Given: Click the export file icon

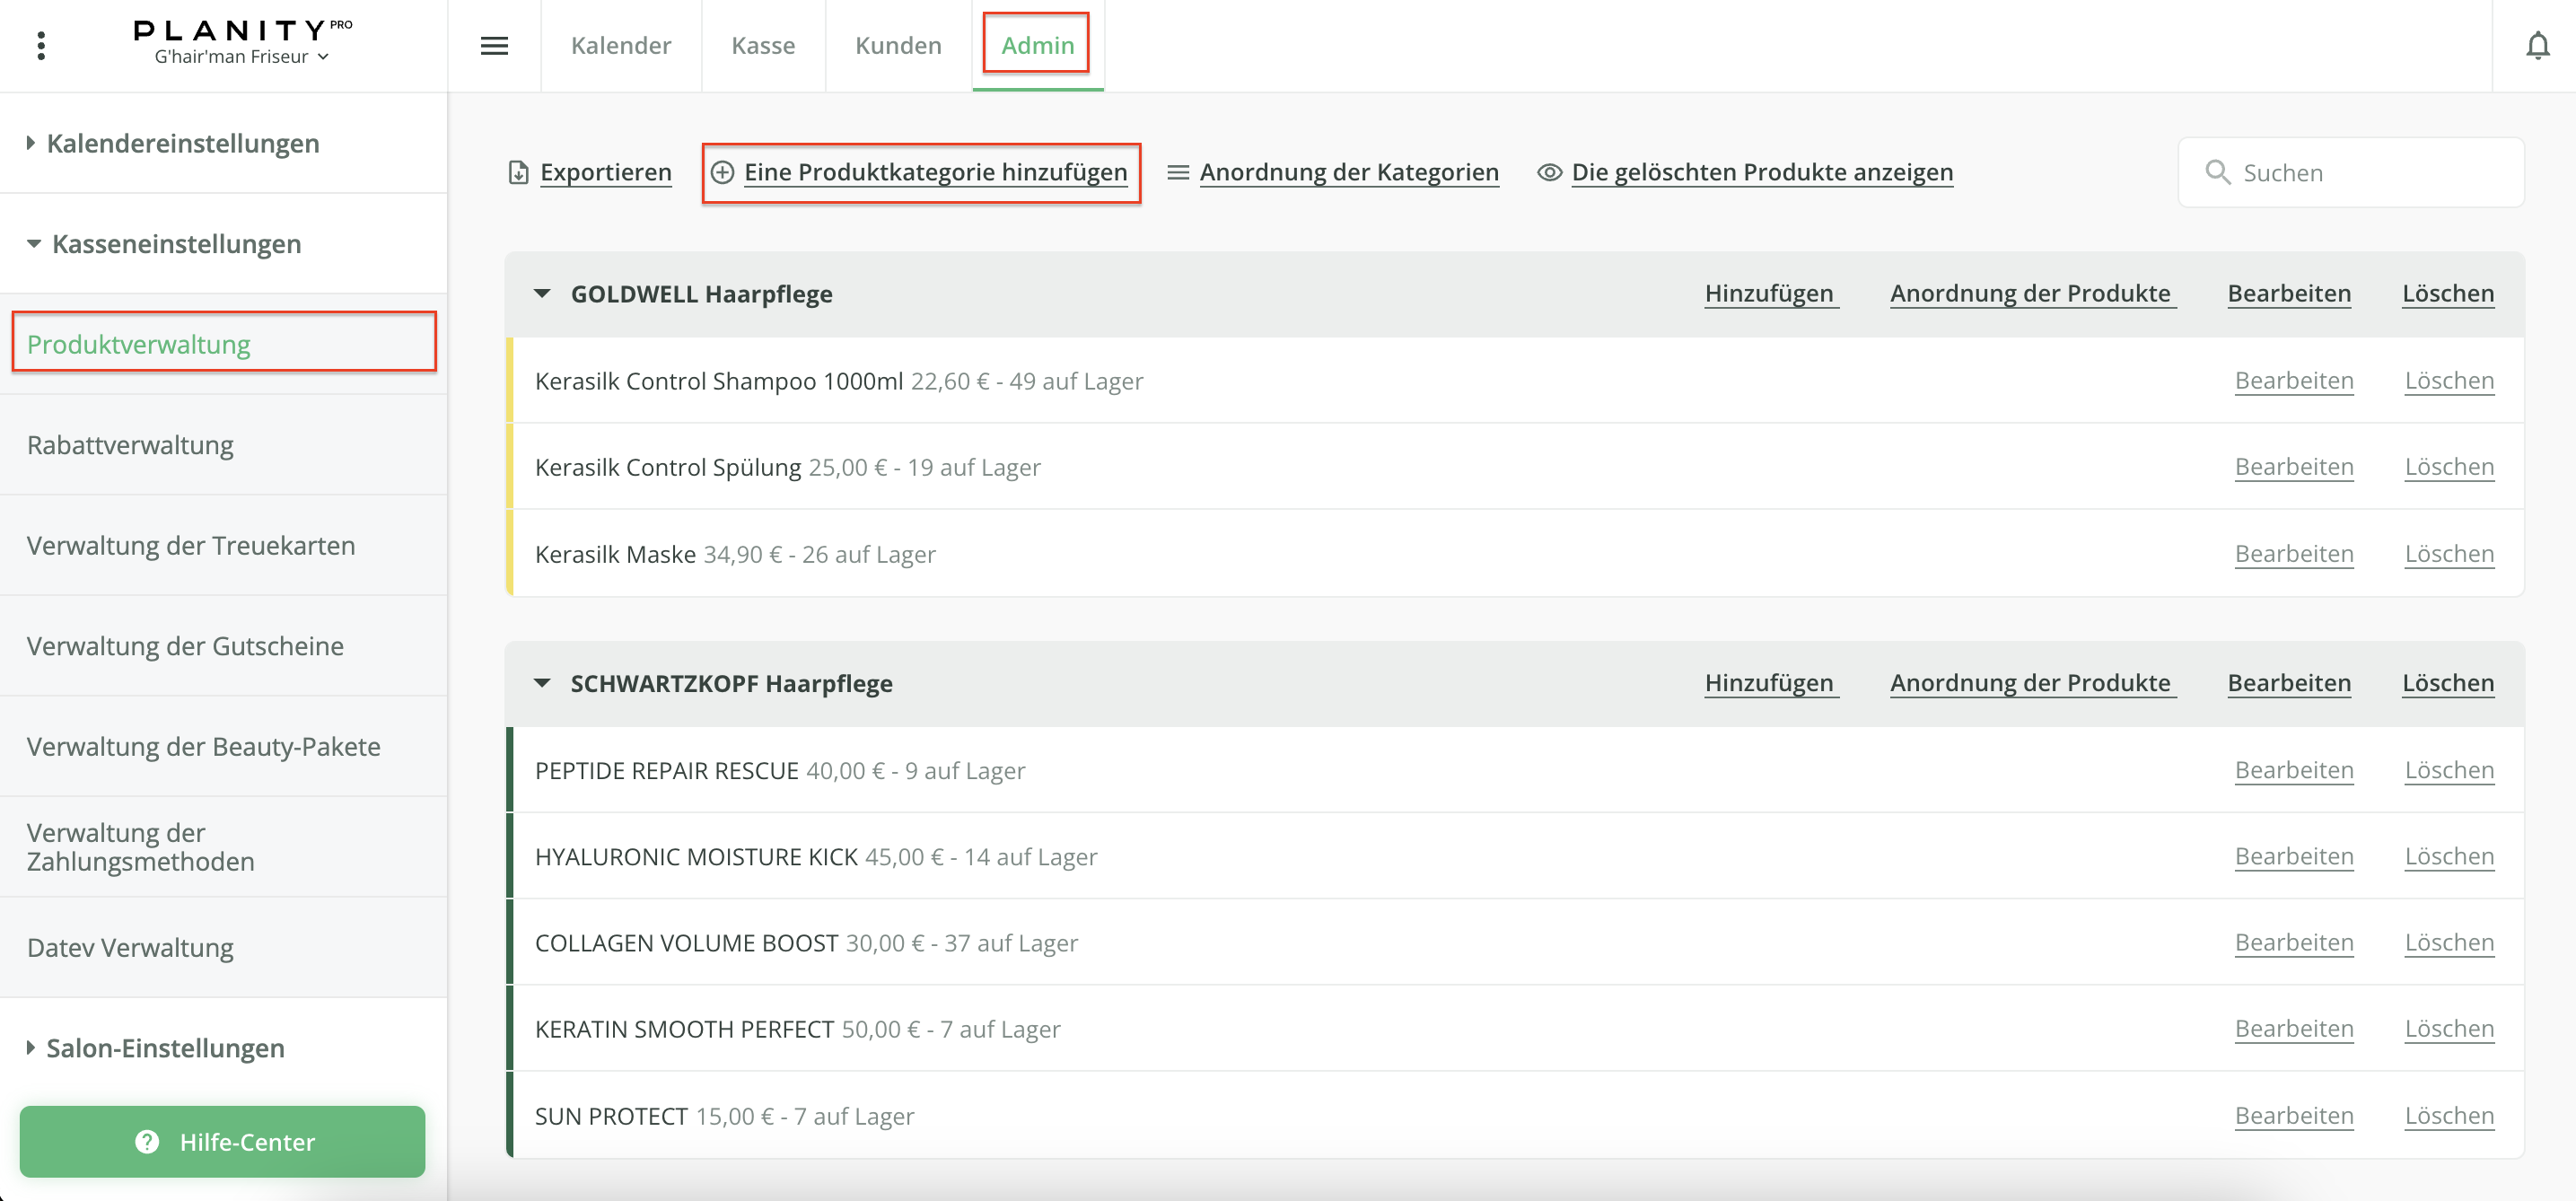Looking at the screenshot, I should pyautogui.click(x=518, y=172).
